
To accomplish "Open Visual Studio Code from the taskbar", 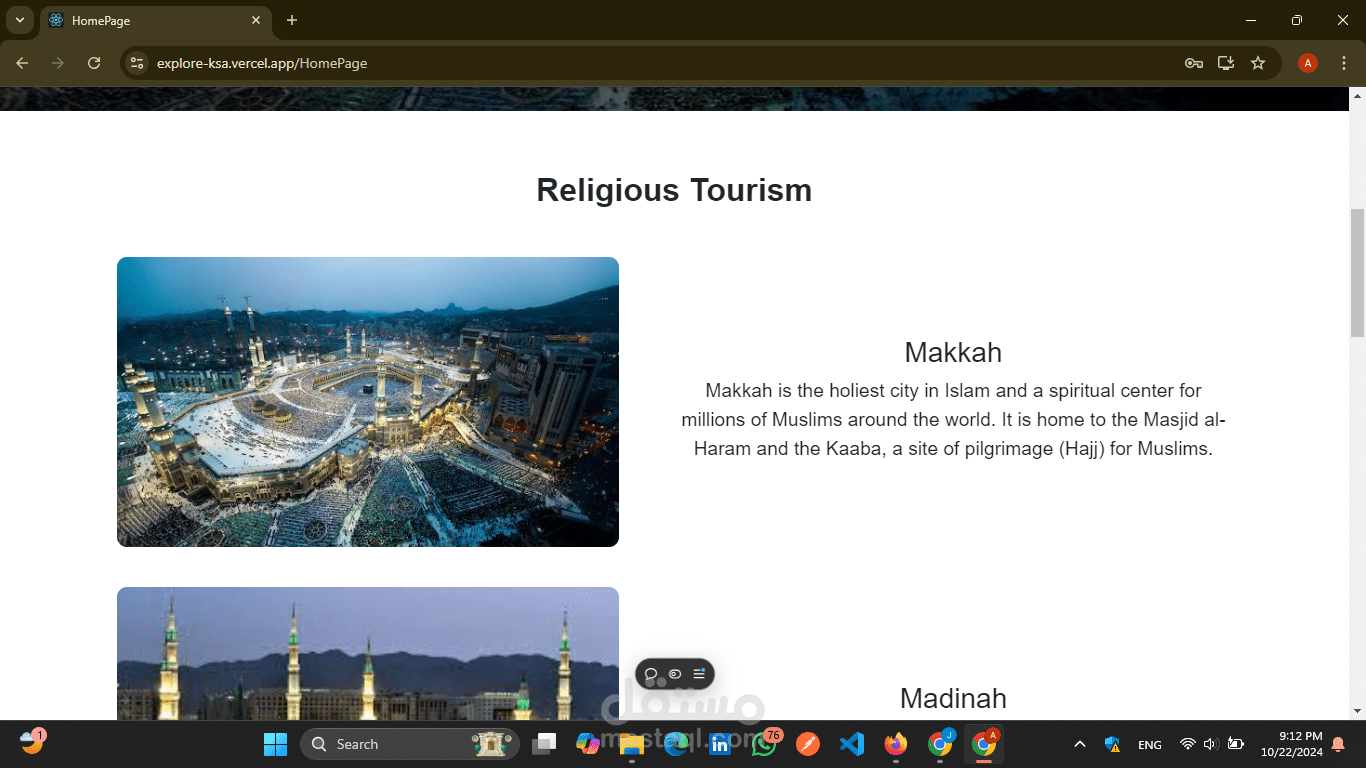I will click(x=852, y=744).
